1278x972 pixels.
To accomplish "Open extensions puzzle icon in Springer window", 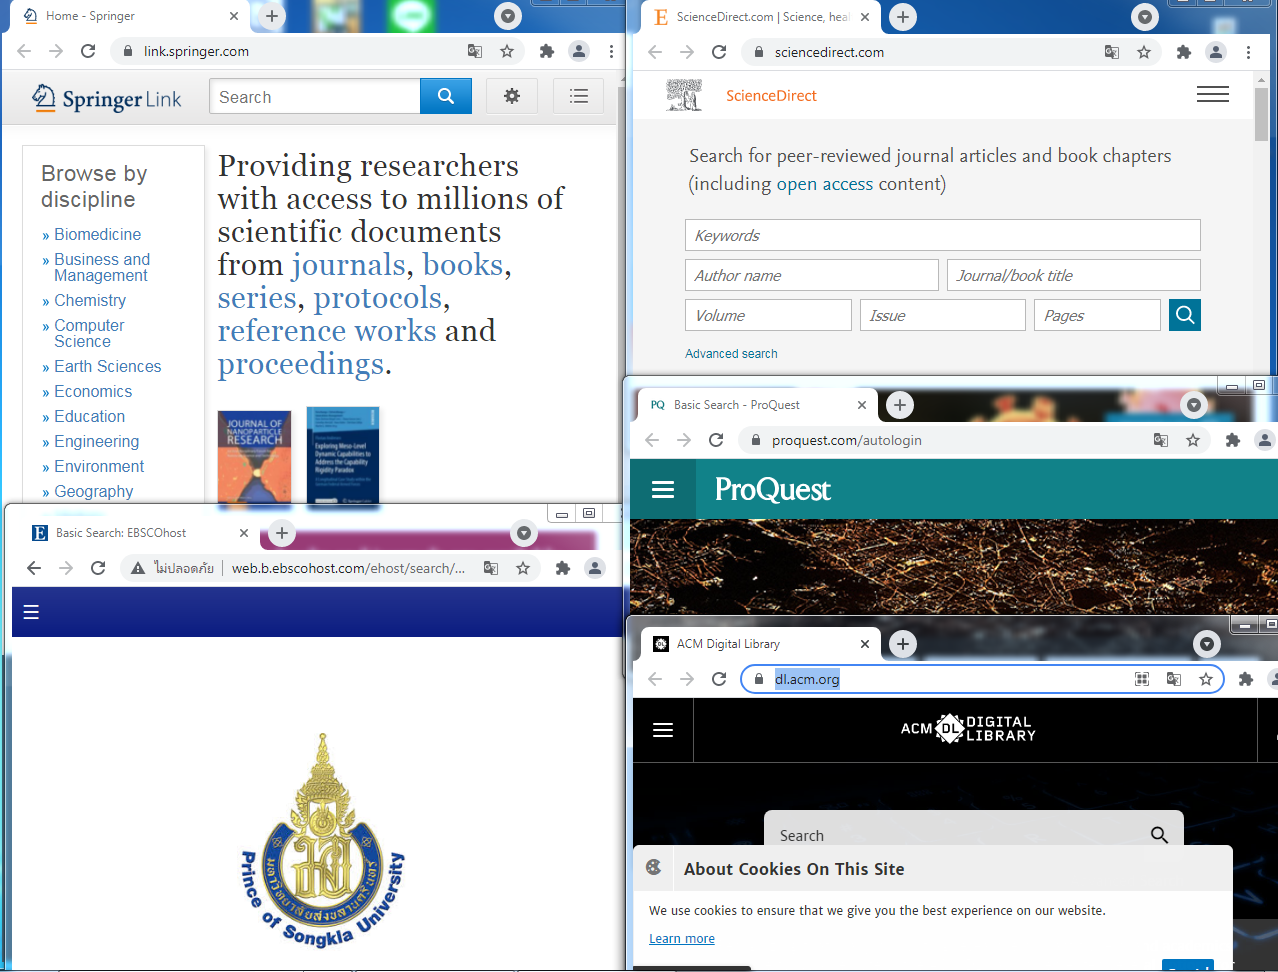I will [x=546, y=51].
